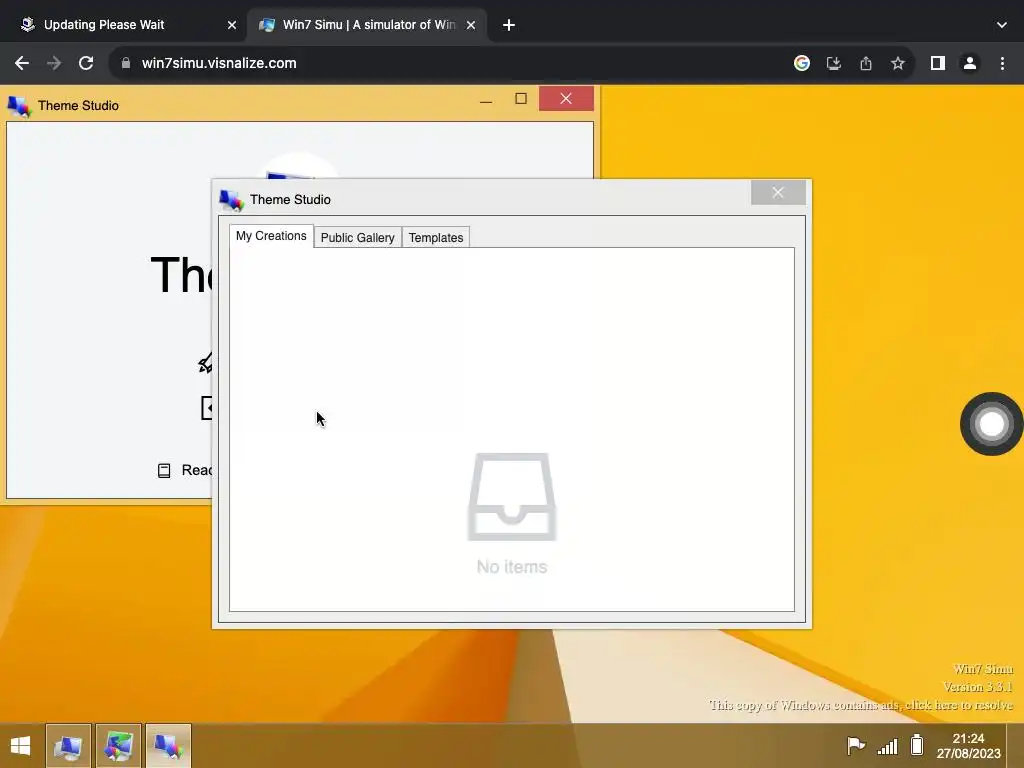Open the Action Center flag icon

pyautogui.click(x=856, y=745)
